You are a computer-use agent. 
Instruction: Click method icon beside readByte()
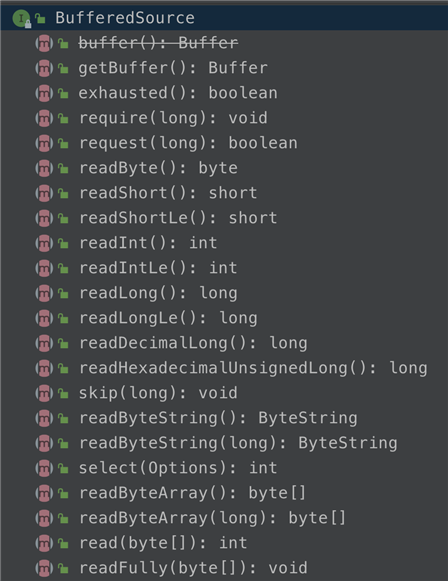pos(44,169)
